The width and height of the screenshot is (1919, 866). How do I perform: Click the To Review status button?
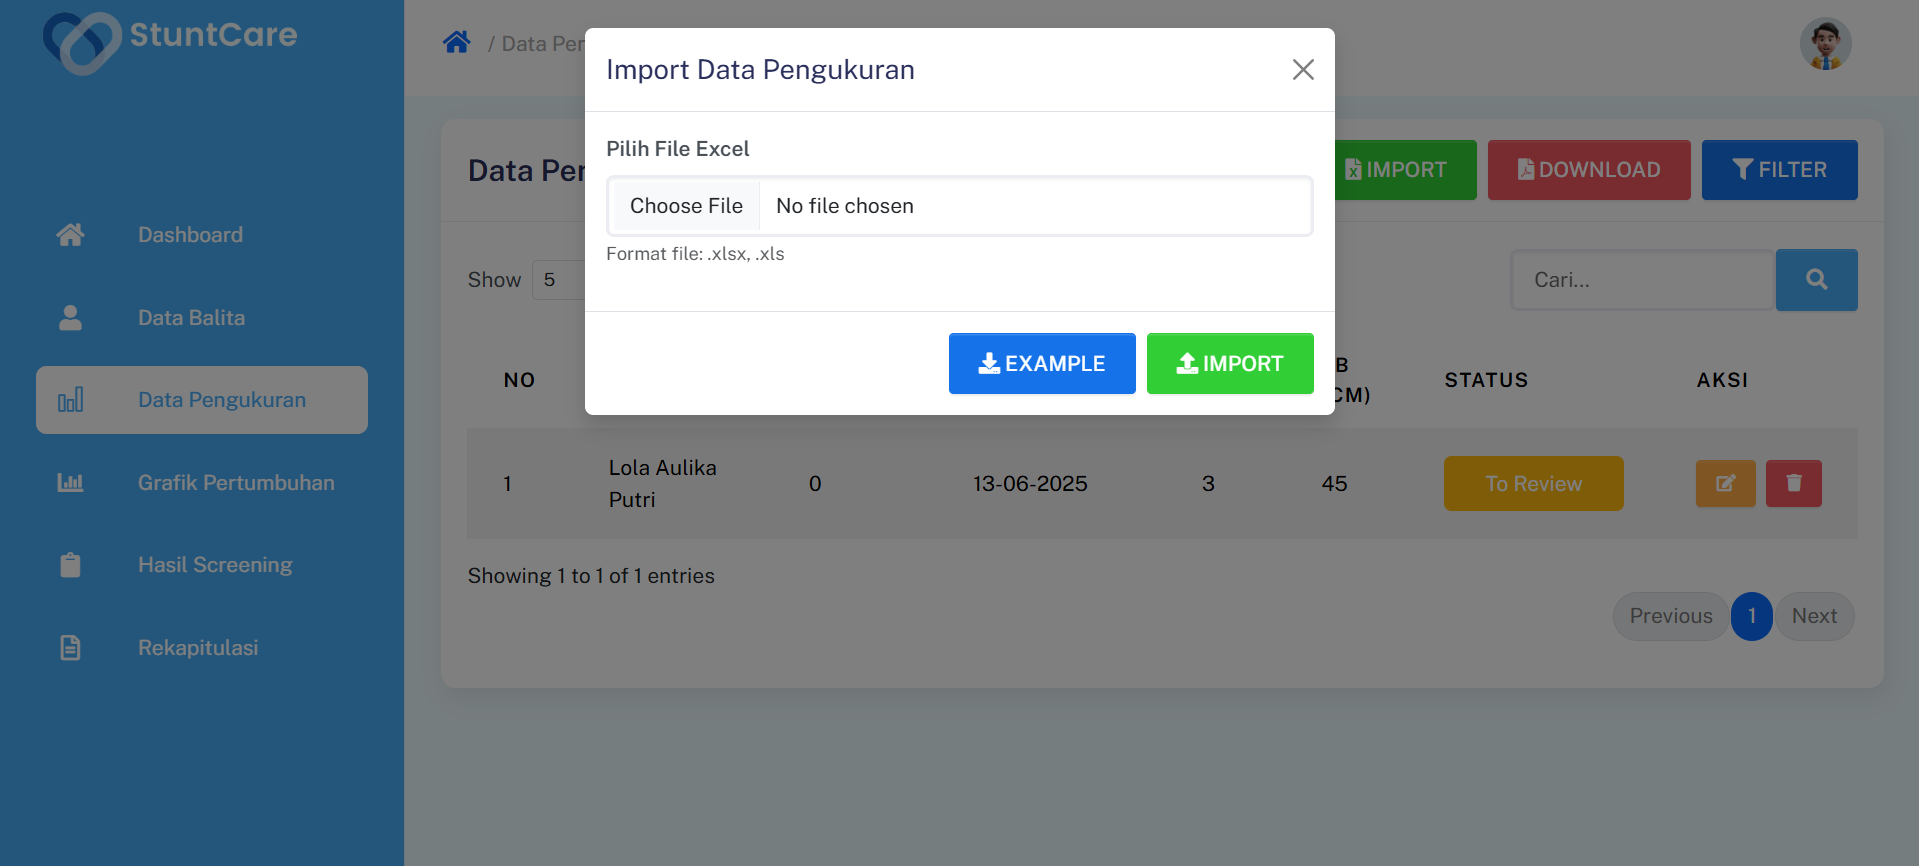coord(1533,484)
